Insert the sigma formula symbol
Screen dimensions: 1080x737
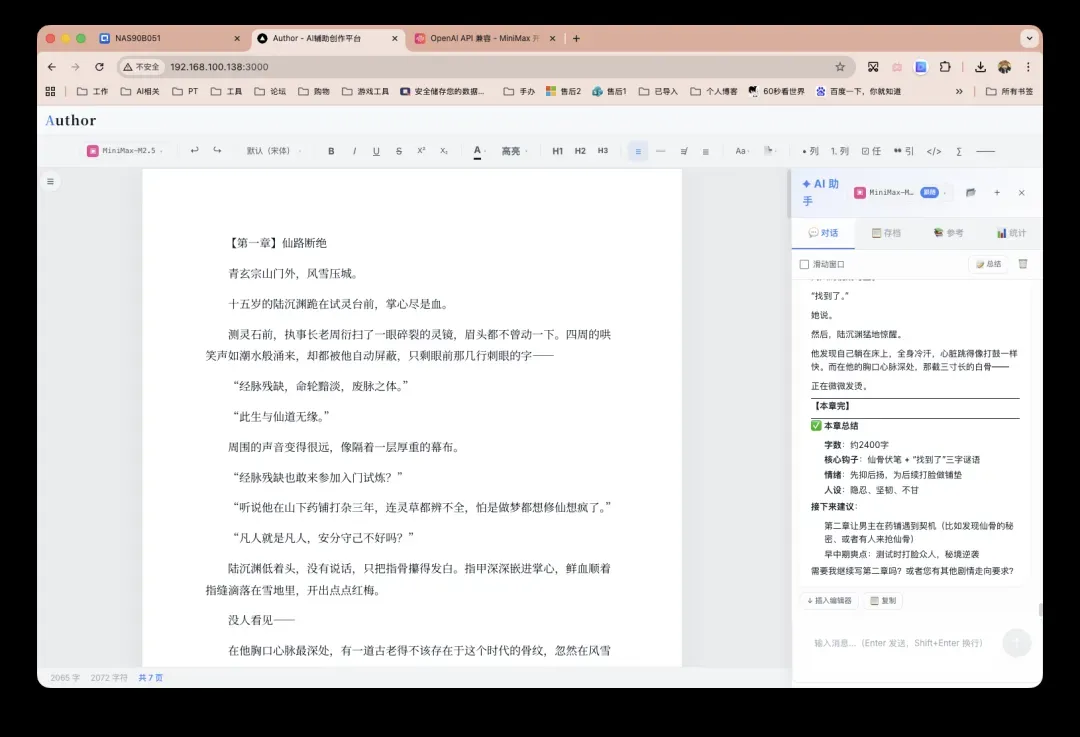tap(959, 151)
